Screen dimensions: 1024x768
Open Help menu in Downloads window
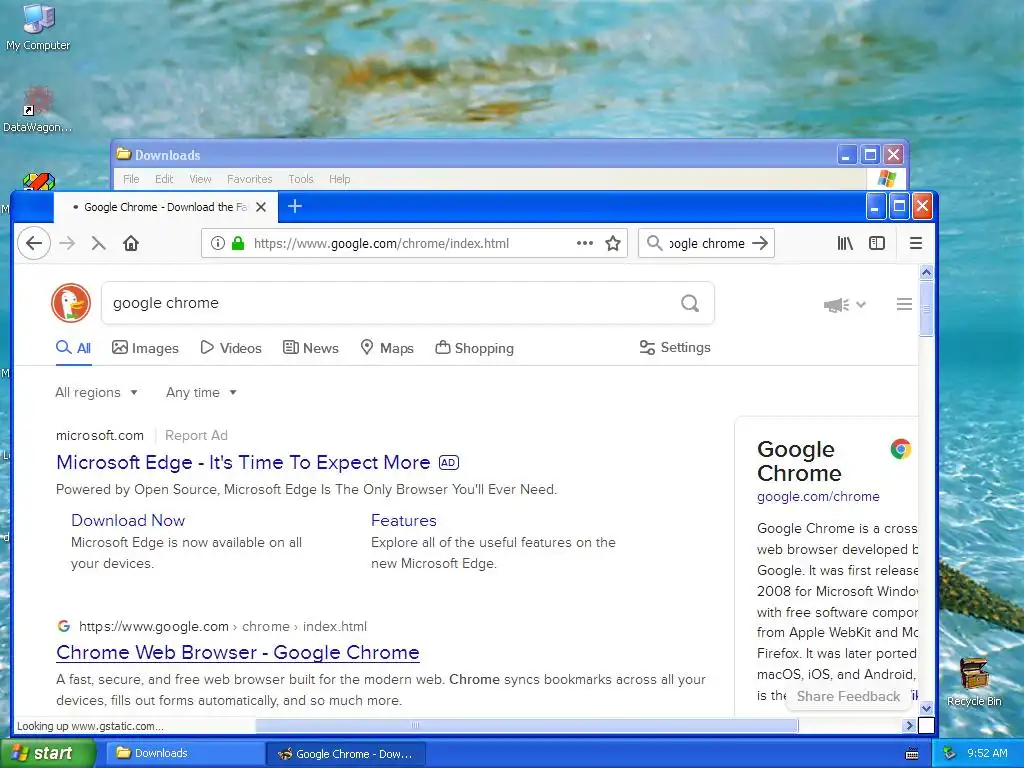[x=340, y=179]
